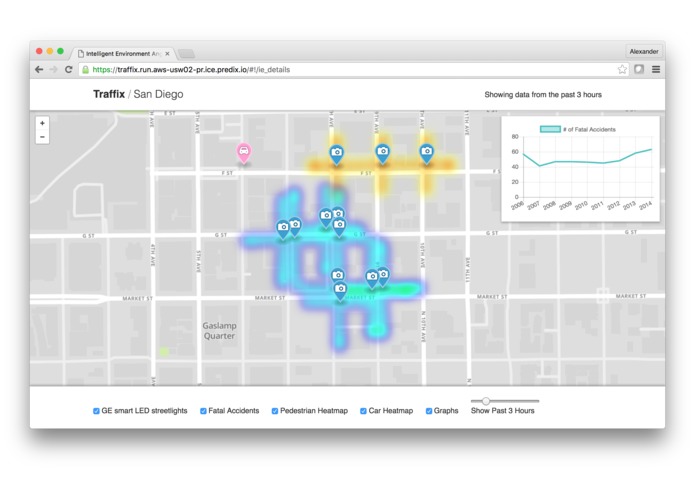Click the macOS yellow minimize button

(50, 51)
